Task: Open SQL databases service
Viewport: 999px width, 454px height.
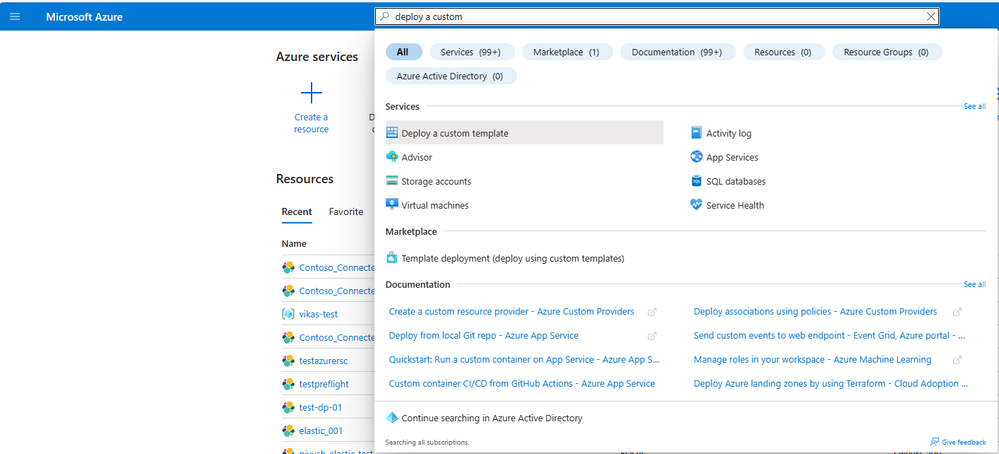Action: tap(736, 181)
